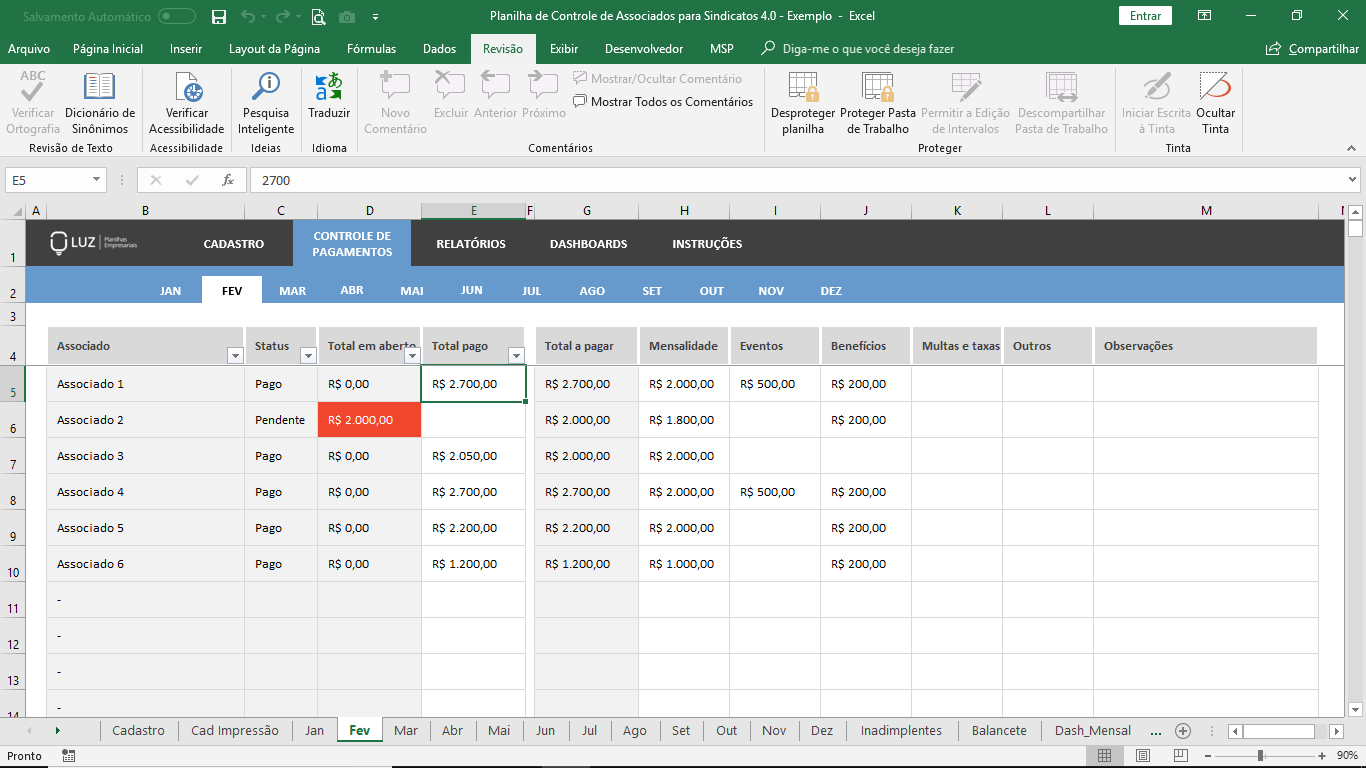Toggle the Salvamento Automático switch
This screenshot has width=1366, height=768.
point(177,16)
